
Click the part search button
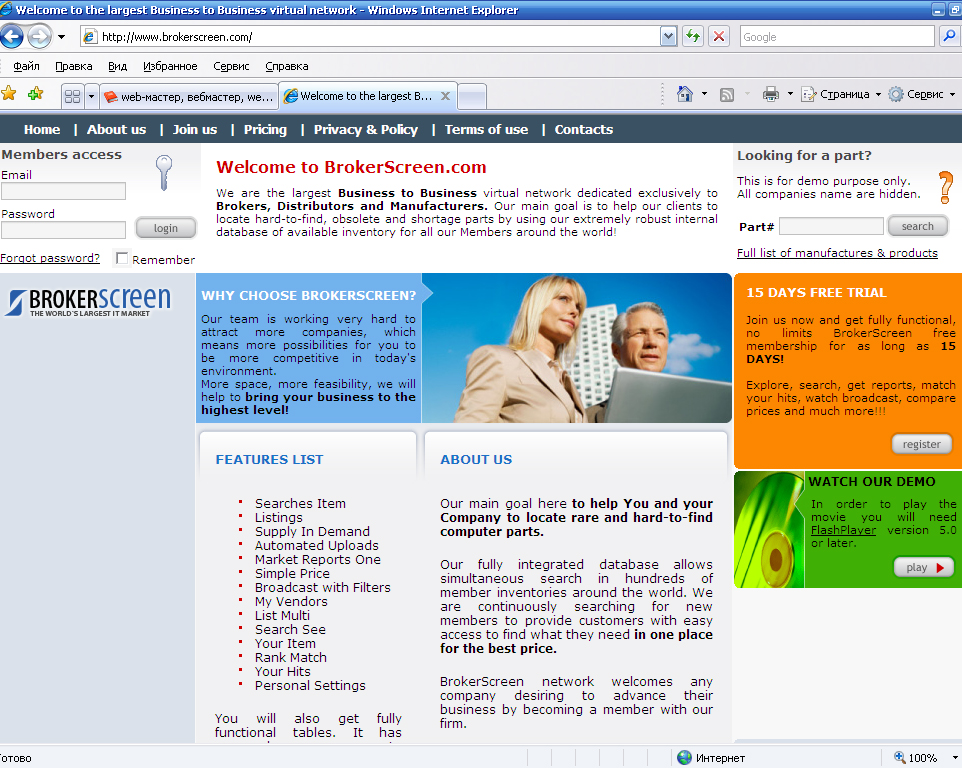click(x=917, y=226)
